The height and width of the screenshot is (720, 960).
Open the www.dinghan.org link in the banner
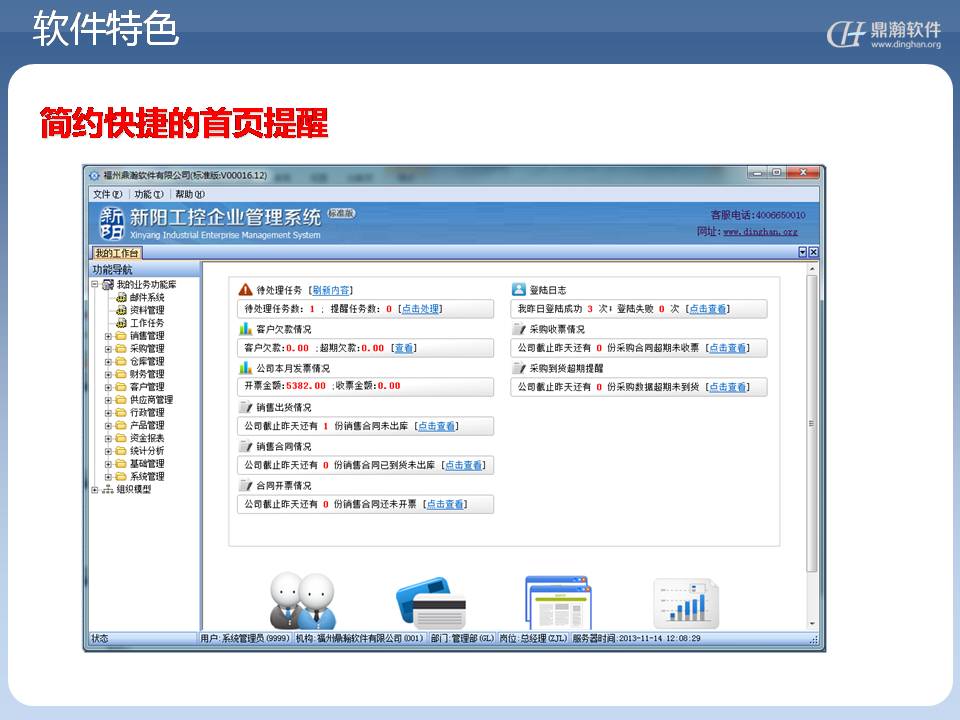coord(760,232)
